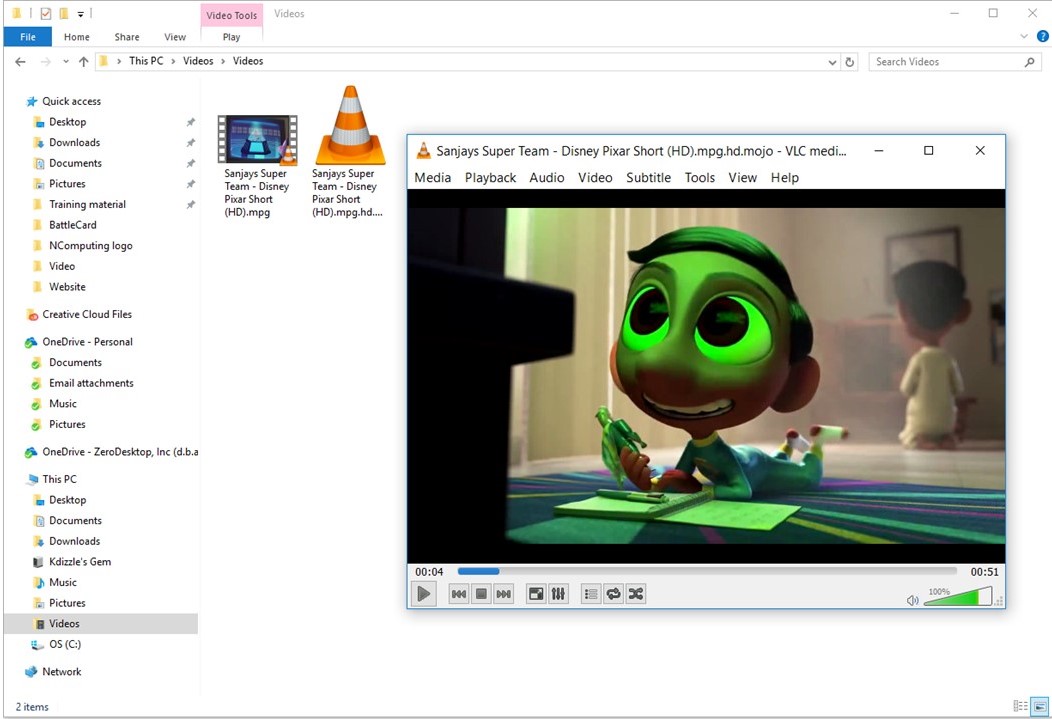This screenshot has height=719, width=1052.
Task: Open the Audio menu in VLC
Action: coord(547,178)
